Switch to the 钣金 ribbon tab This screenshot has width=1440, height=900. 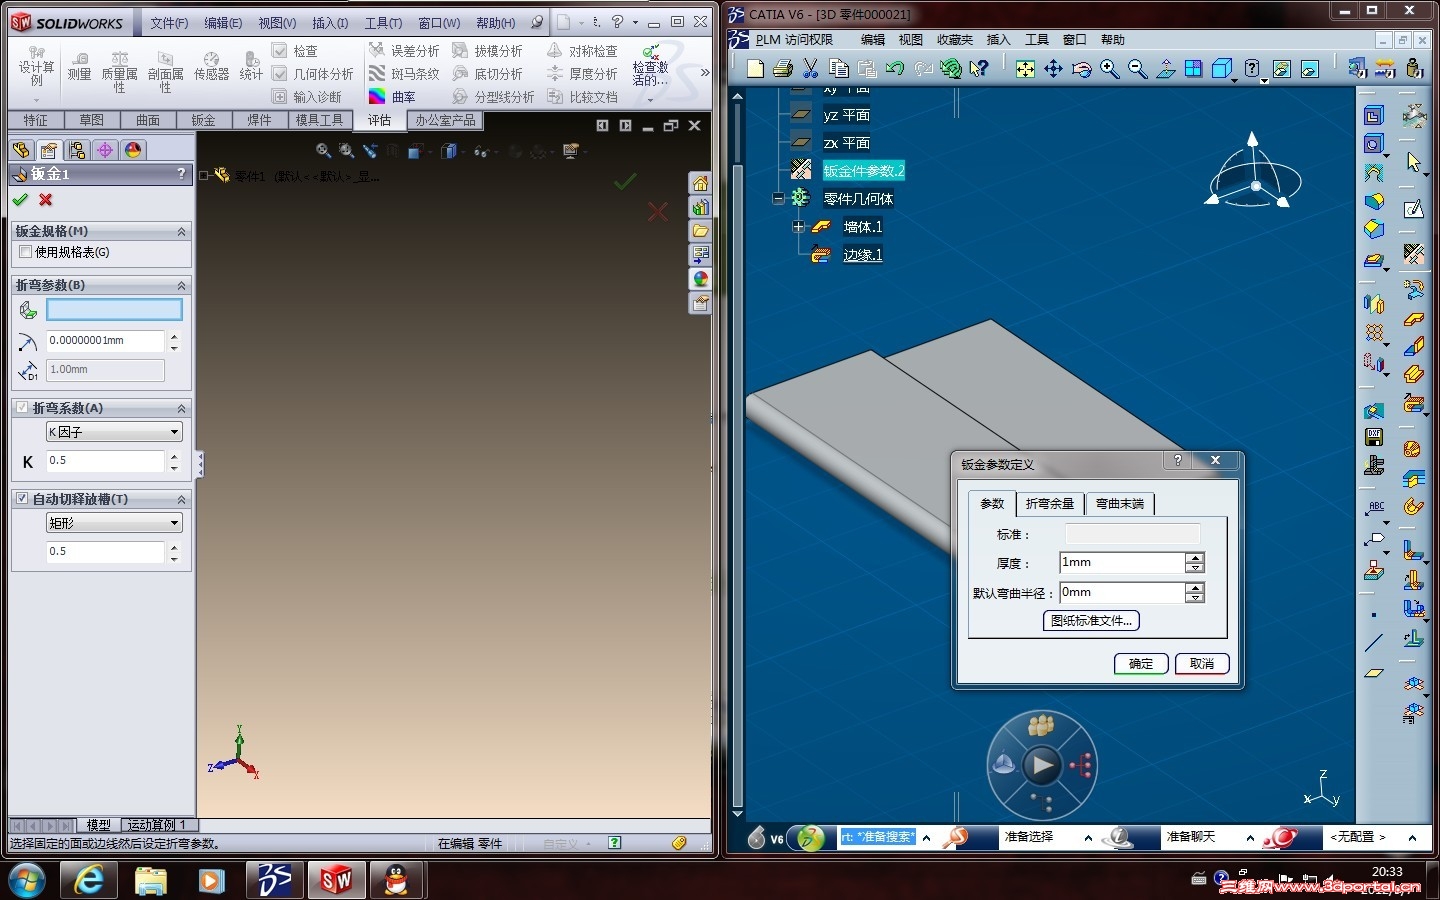pyautogui.click(x=203, y=120)
